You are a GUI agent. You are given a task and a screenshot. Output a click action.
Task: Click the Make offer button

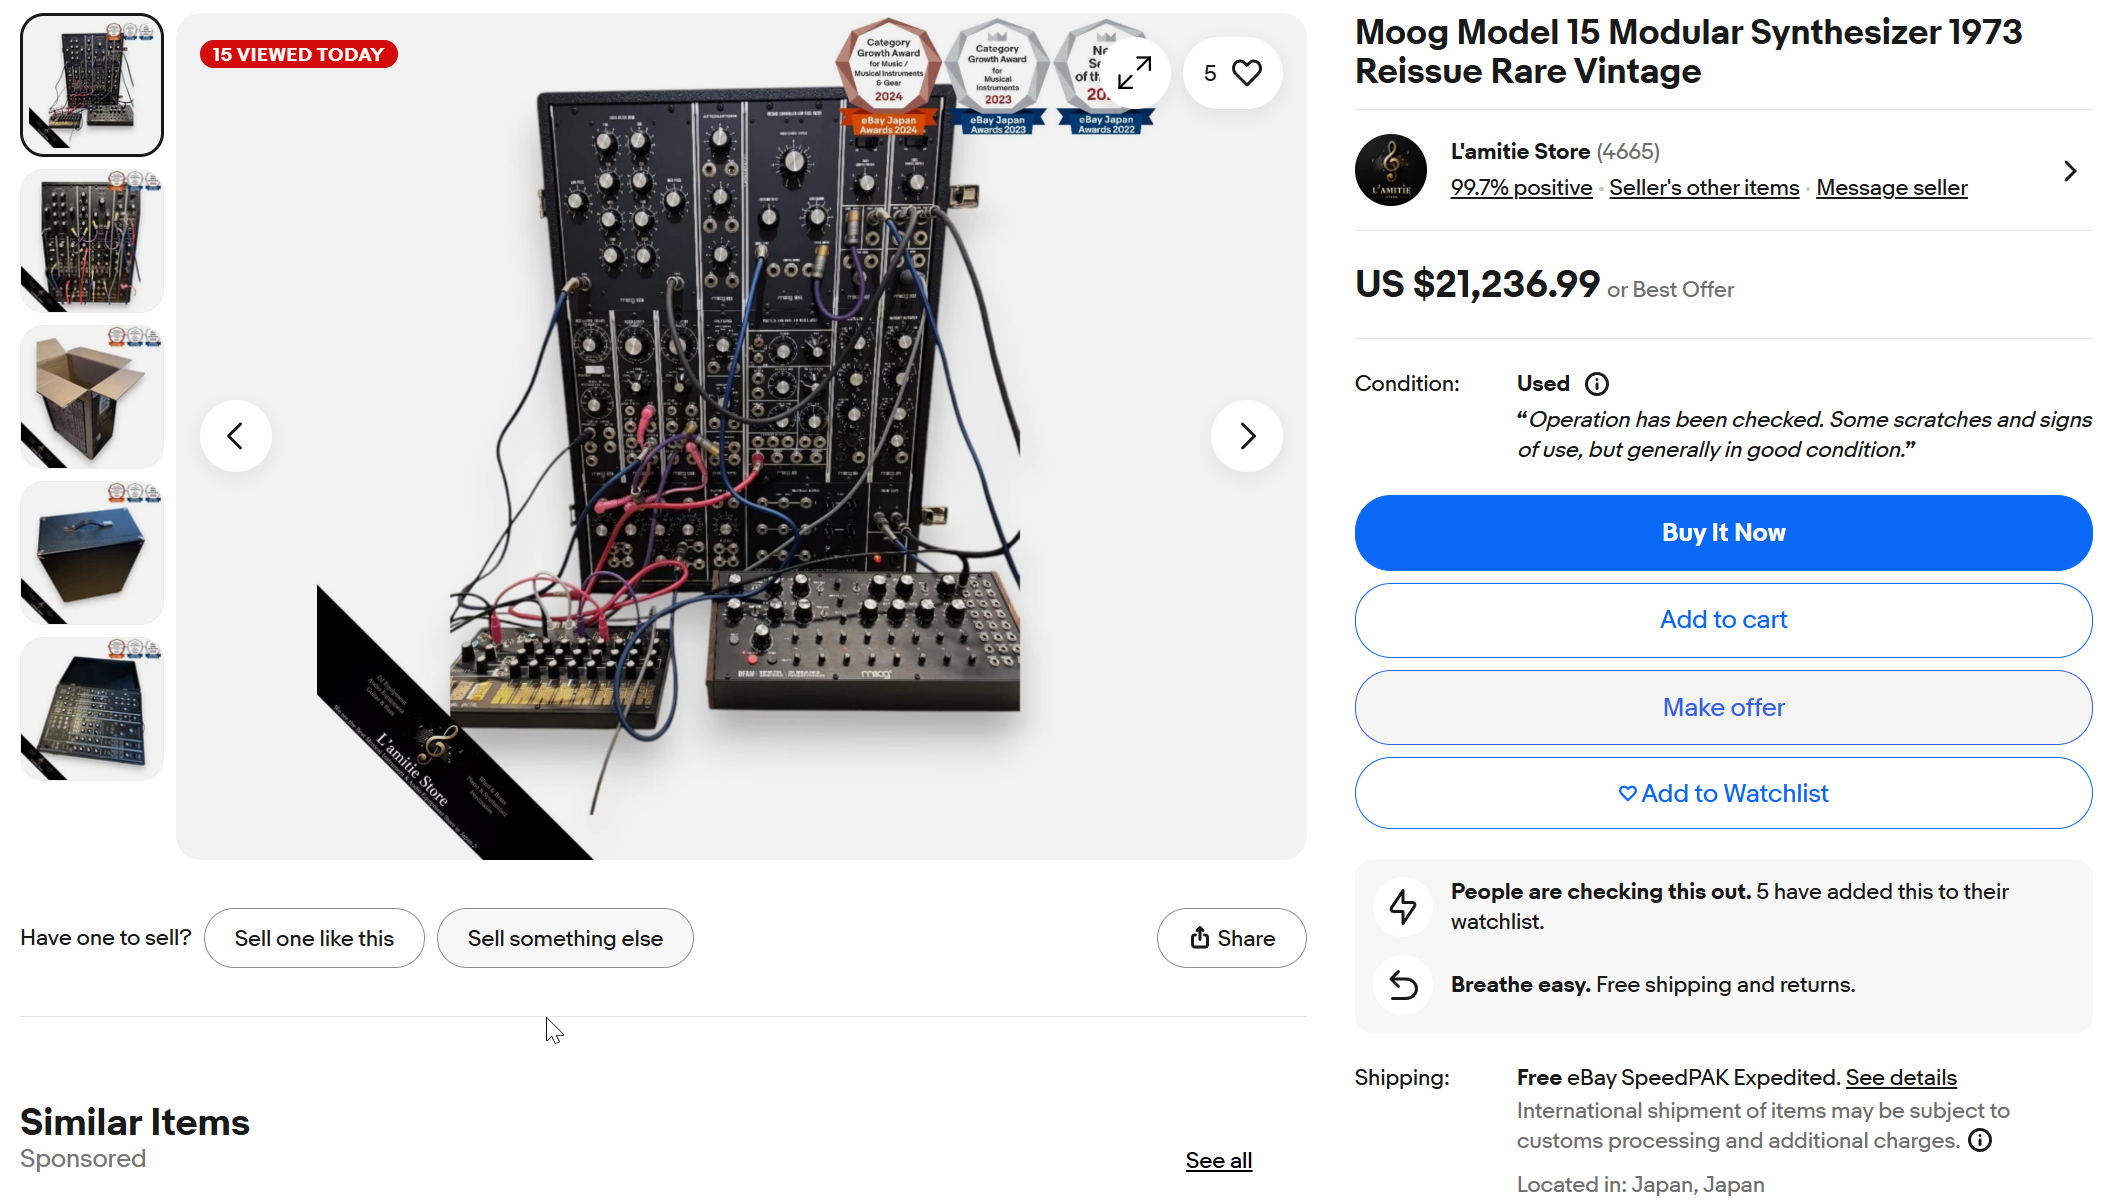point(1723,707)
